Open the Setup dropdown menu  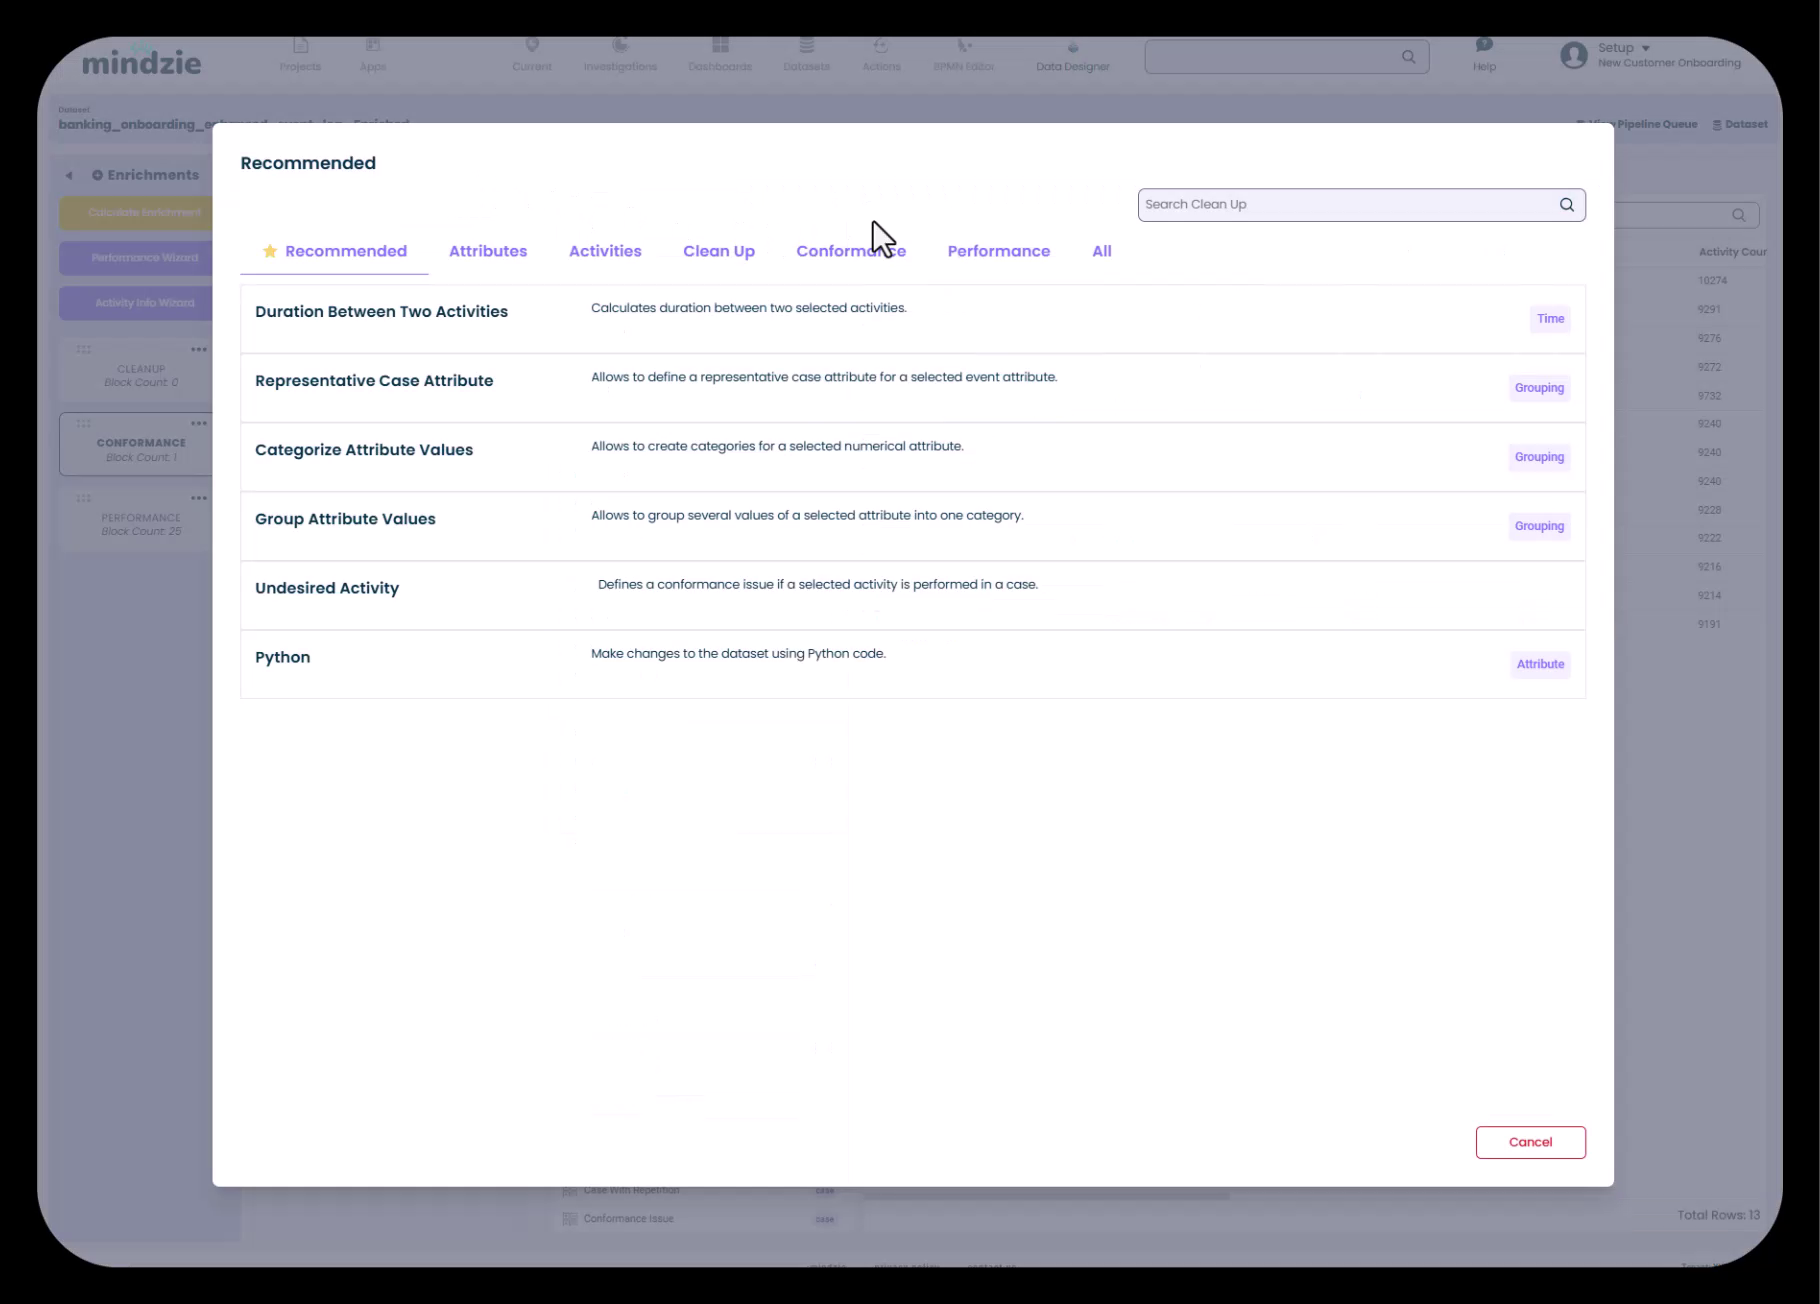tap(1623, 47)
